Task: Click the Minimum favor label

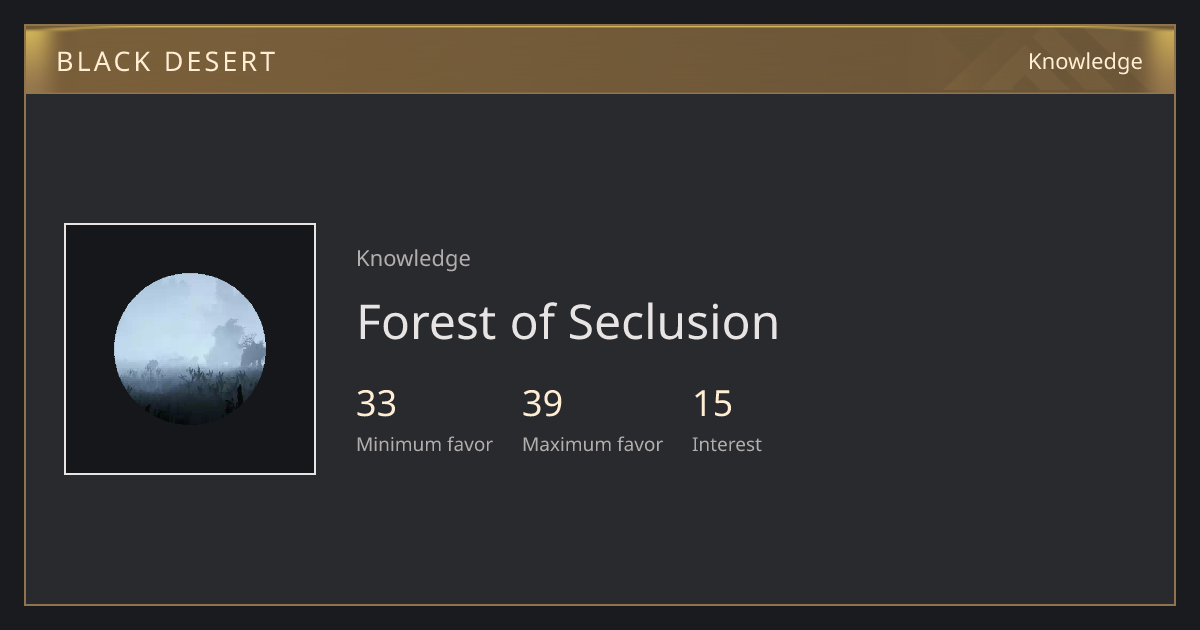Action: click(x=424, y=445)
